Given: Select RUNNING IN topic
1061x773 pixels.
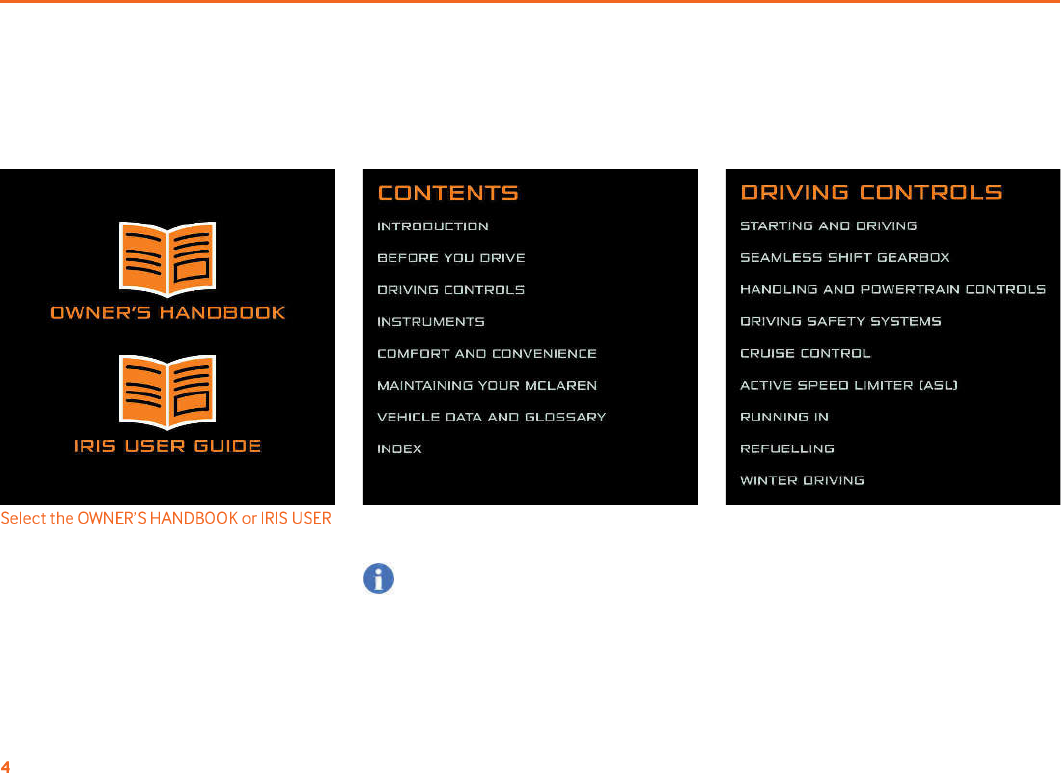Looking at the screenshot, I should 784,416.
